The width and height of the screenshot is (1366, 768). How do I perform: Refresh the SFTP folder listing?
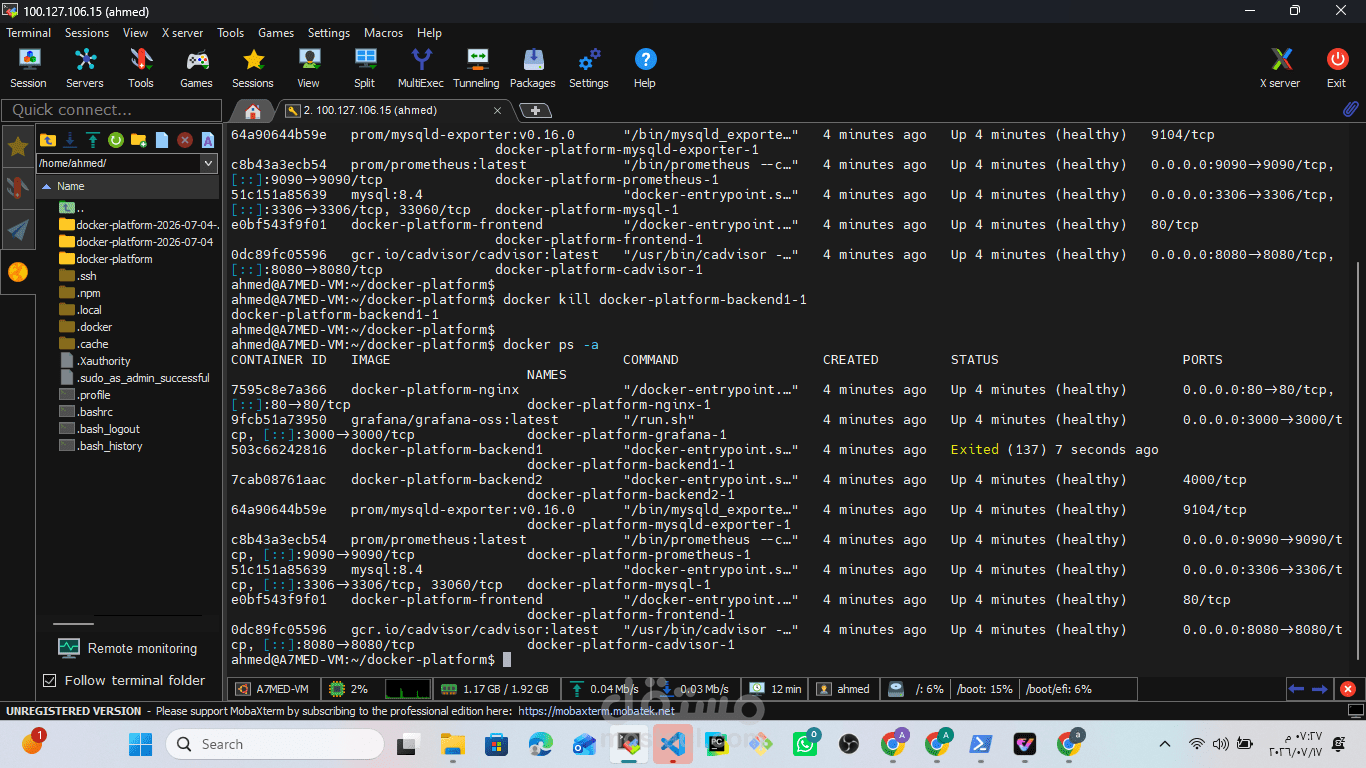(x=116, y=140)
